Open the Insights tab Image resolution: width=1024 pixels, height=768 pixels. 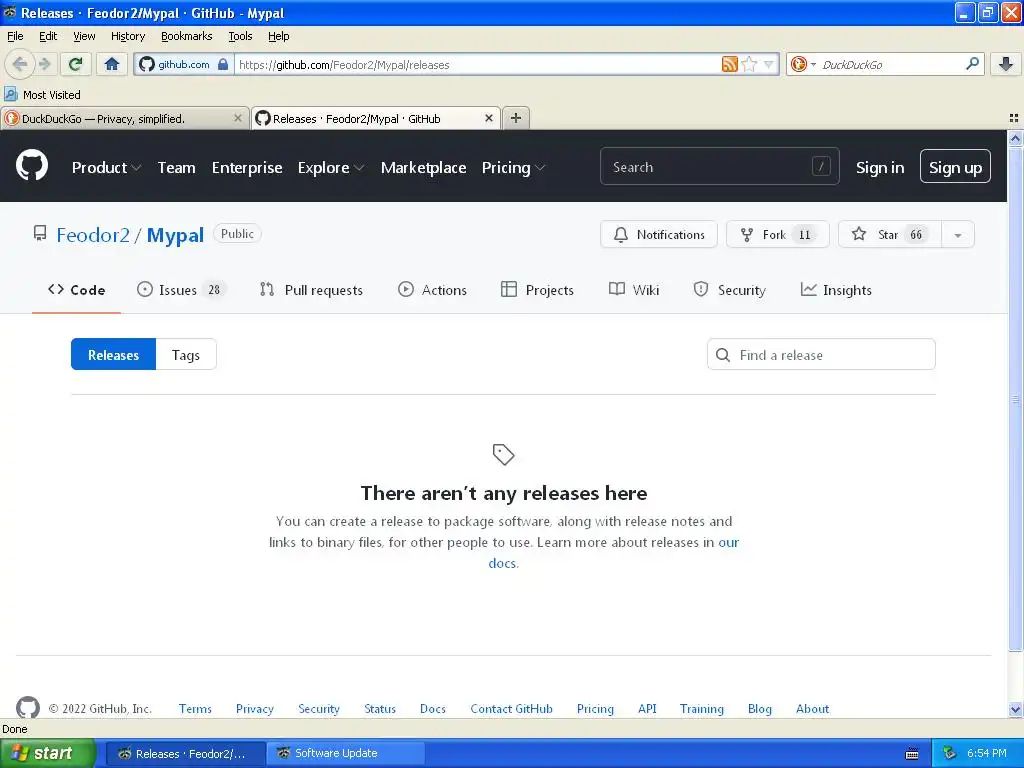tap(836, 290)
